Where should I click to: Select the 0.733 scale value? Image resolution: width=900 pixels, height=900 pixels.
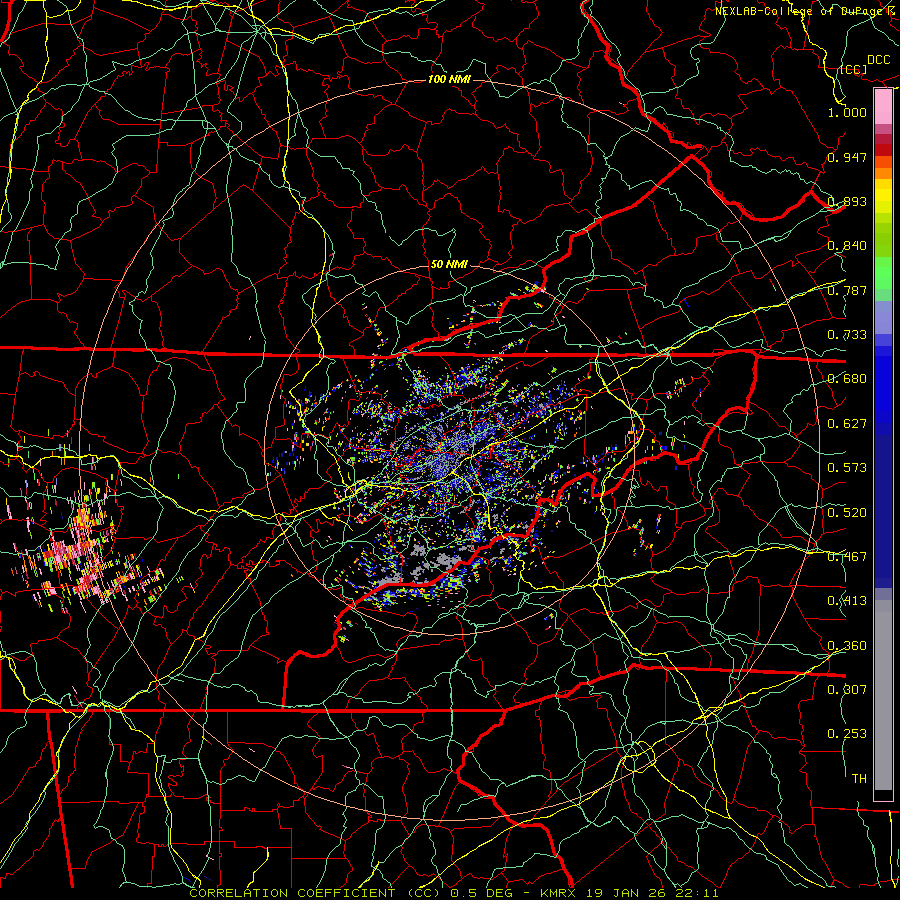847,335
